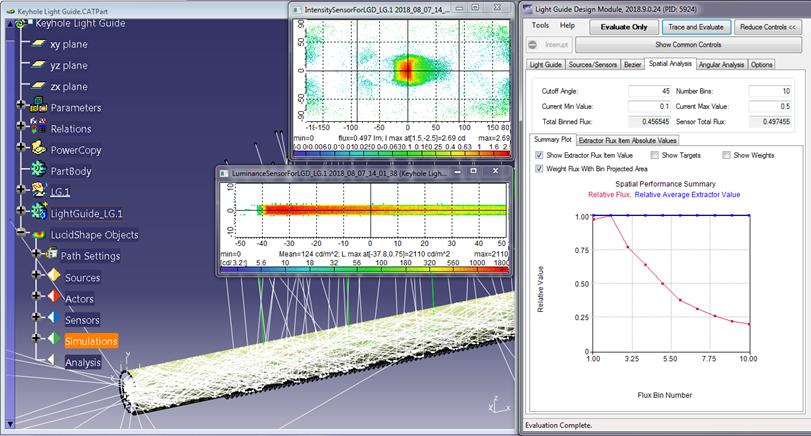811x436 pixels.
Task: Click the Keyhole Light Guide.CATPart title icon
Action: point(10,11)
